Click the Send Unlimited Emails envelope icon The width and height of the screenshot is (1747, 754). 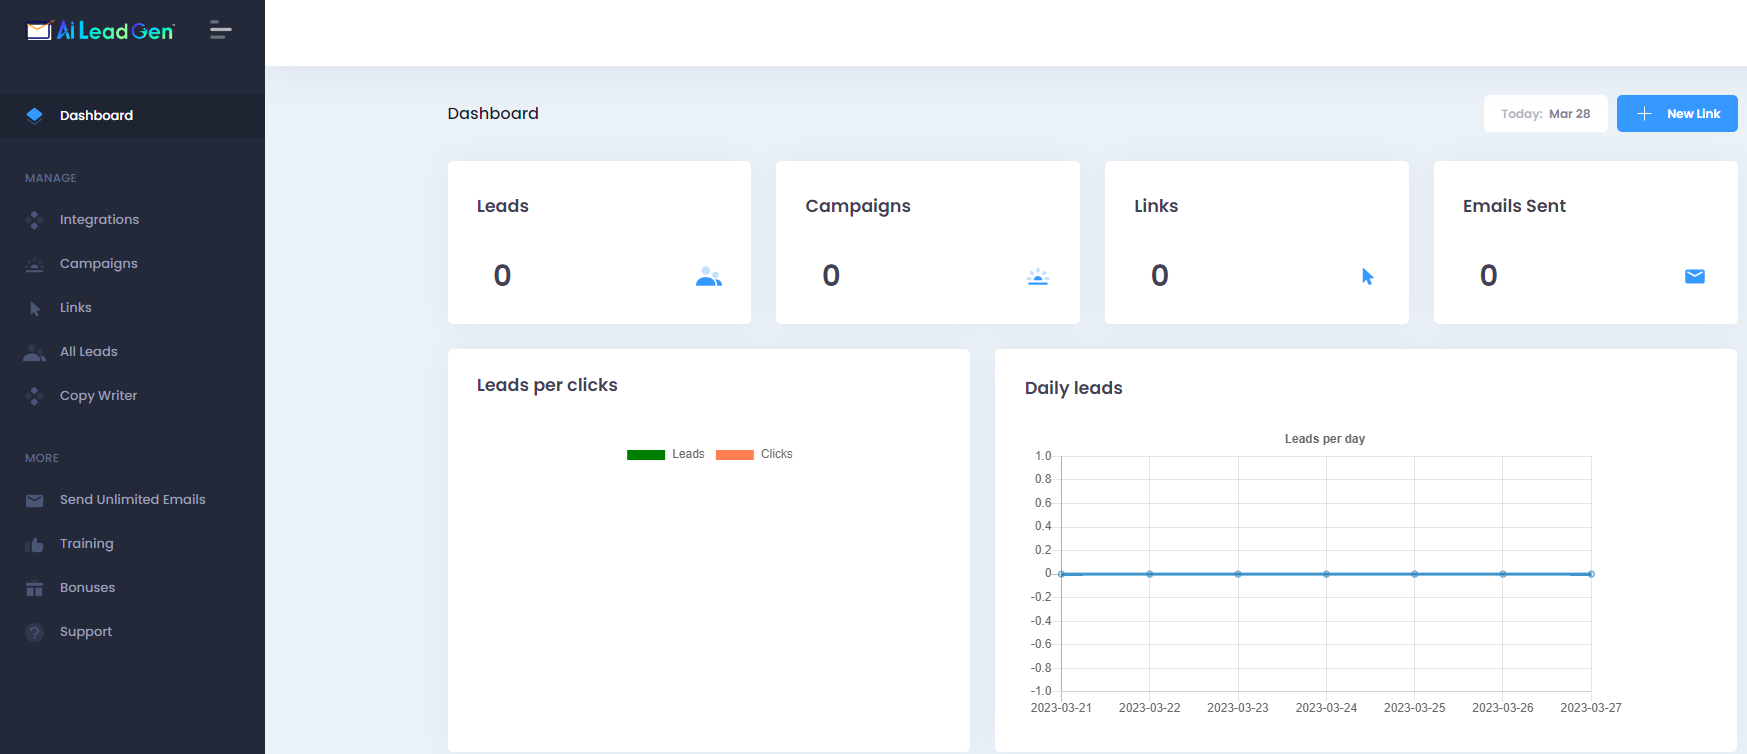35,500
